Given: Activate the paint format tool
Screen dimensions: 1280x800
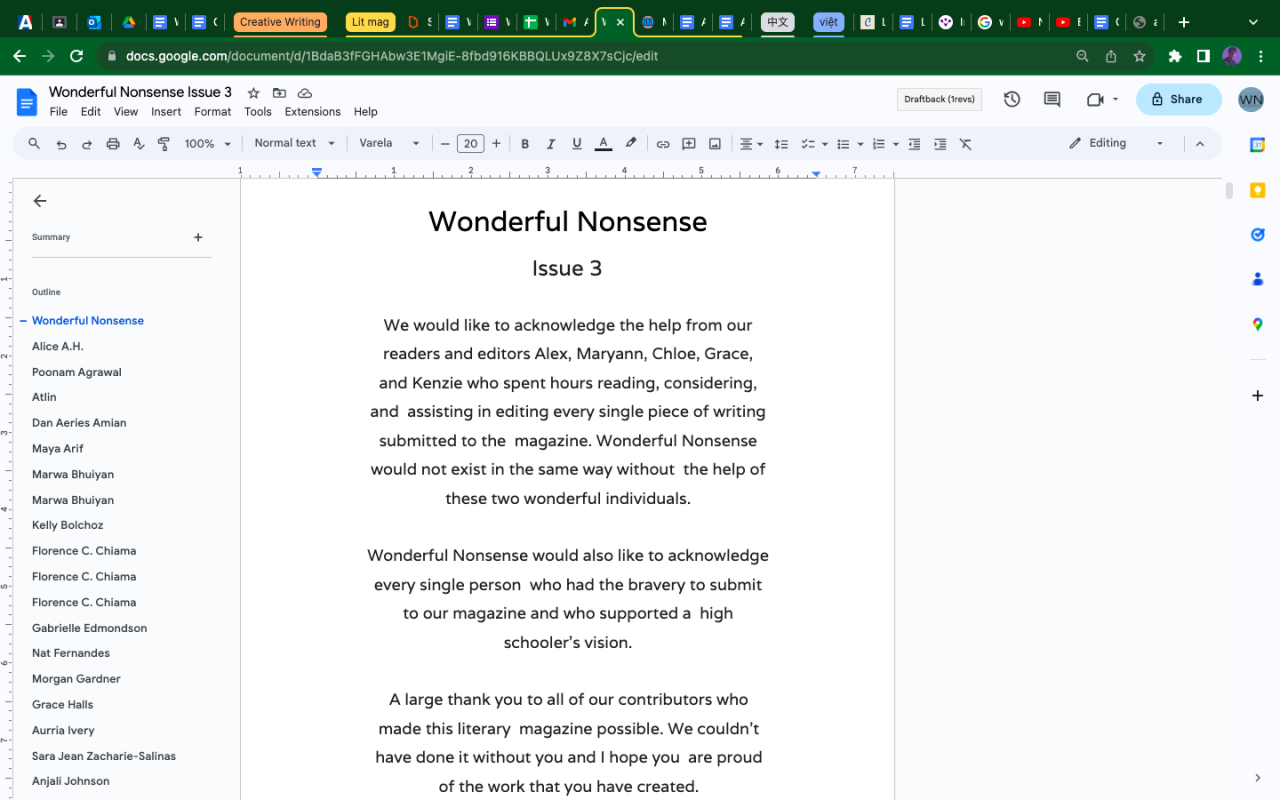Looking at the screenshot, I should coord(164,144).
